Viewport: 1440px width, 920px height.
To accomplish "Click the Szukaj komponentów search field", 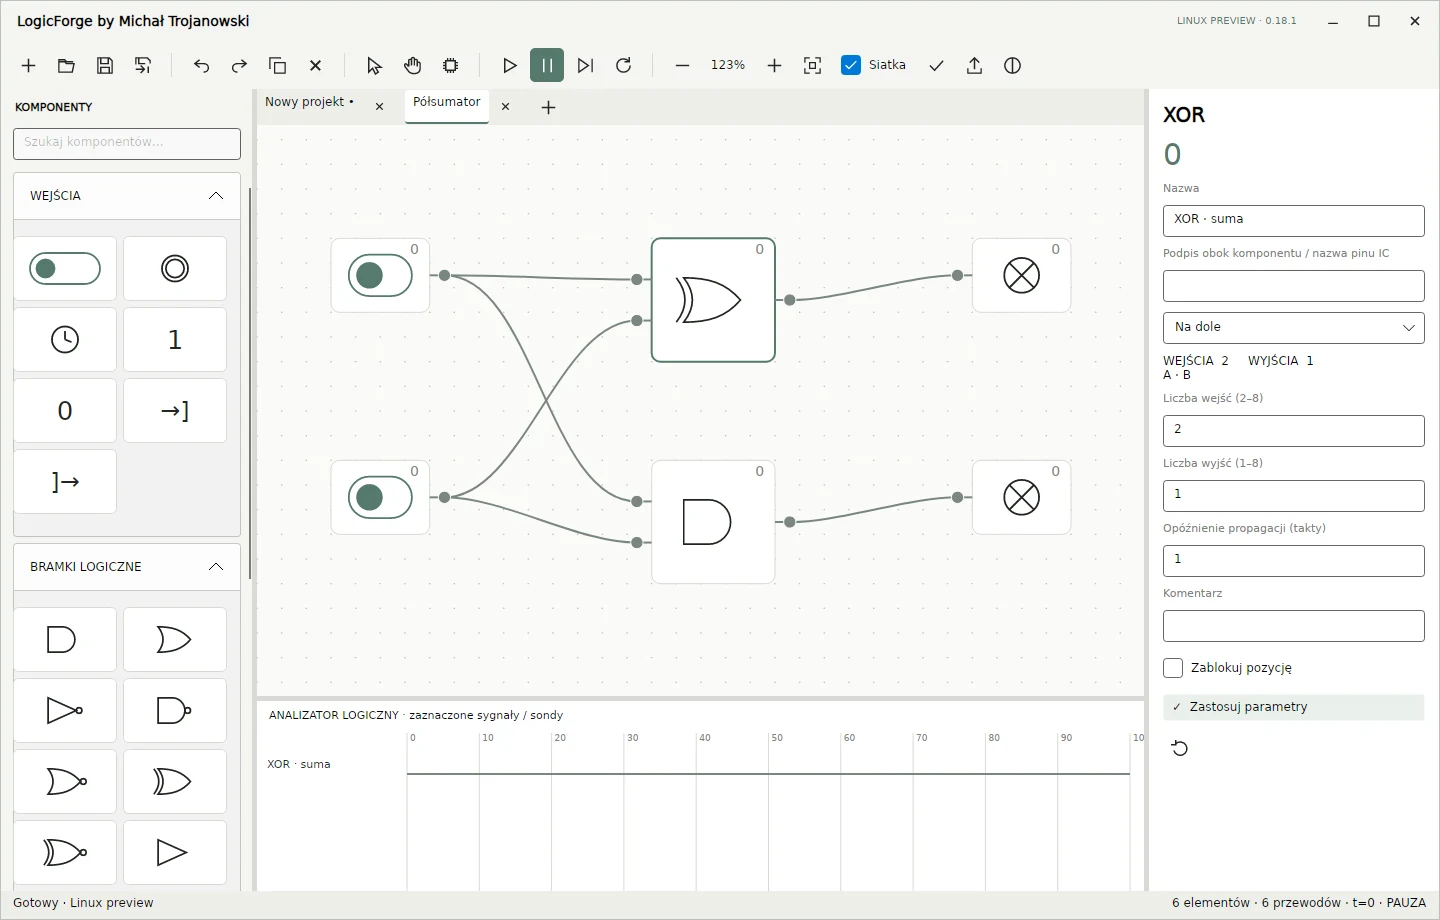I will [x=127, y=143].
